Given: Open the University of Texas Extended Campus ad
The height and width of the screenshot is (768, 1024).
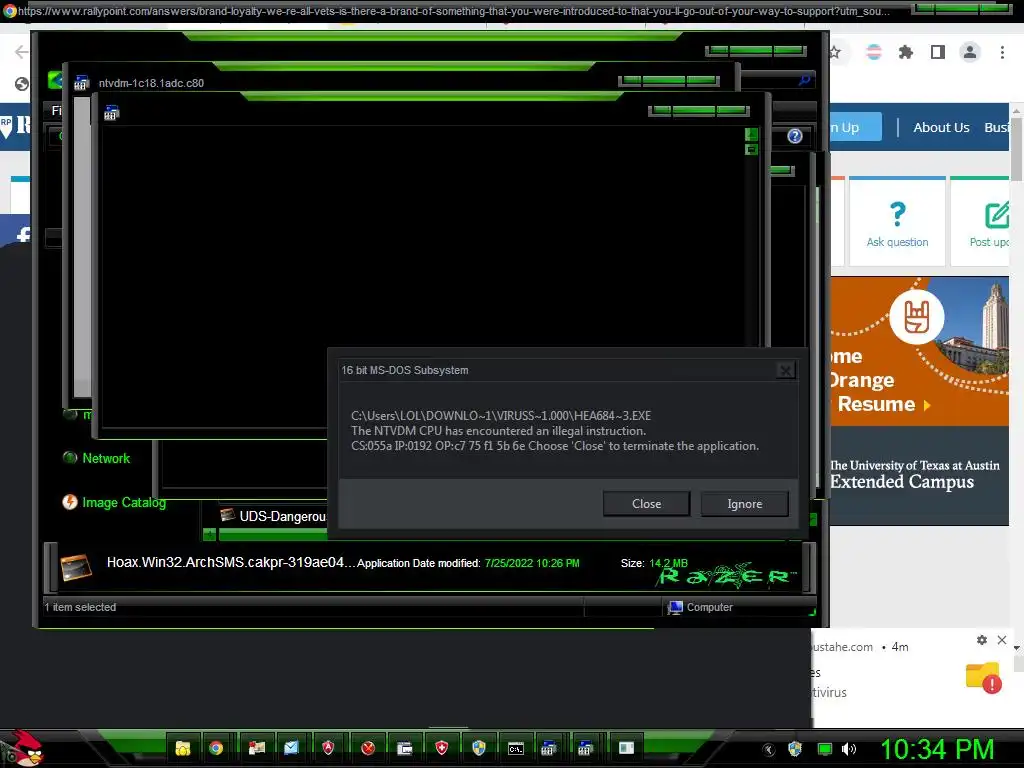Looking at the screenshot, I should [920, 401].
